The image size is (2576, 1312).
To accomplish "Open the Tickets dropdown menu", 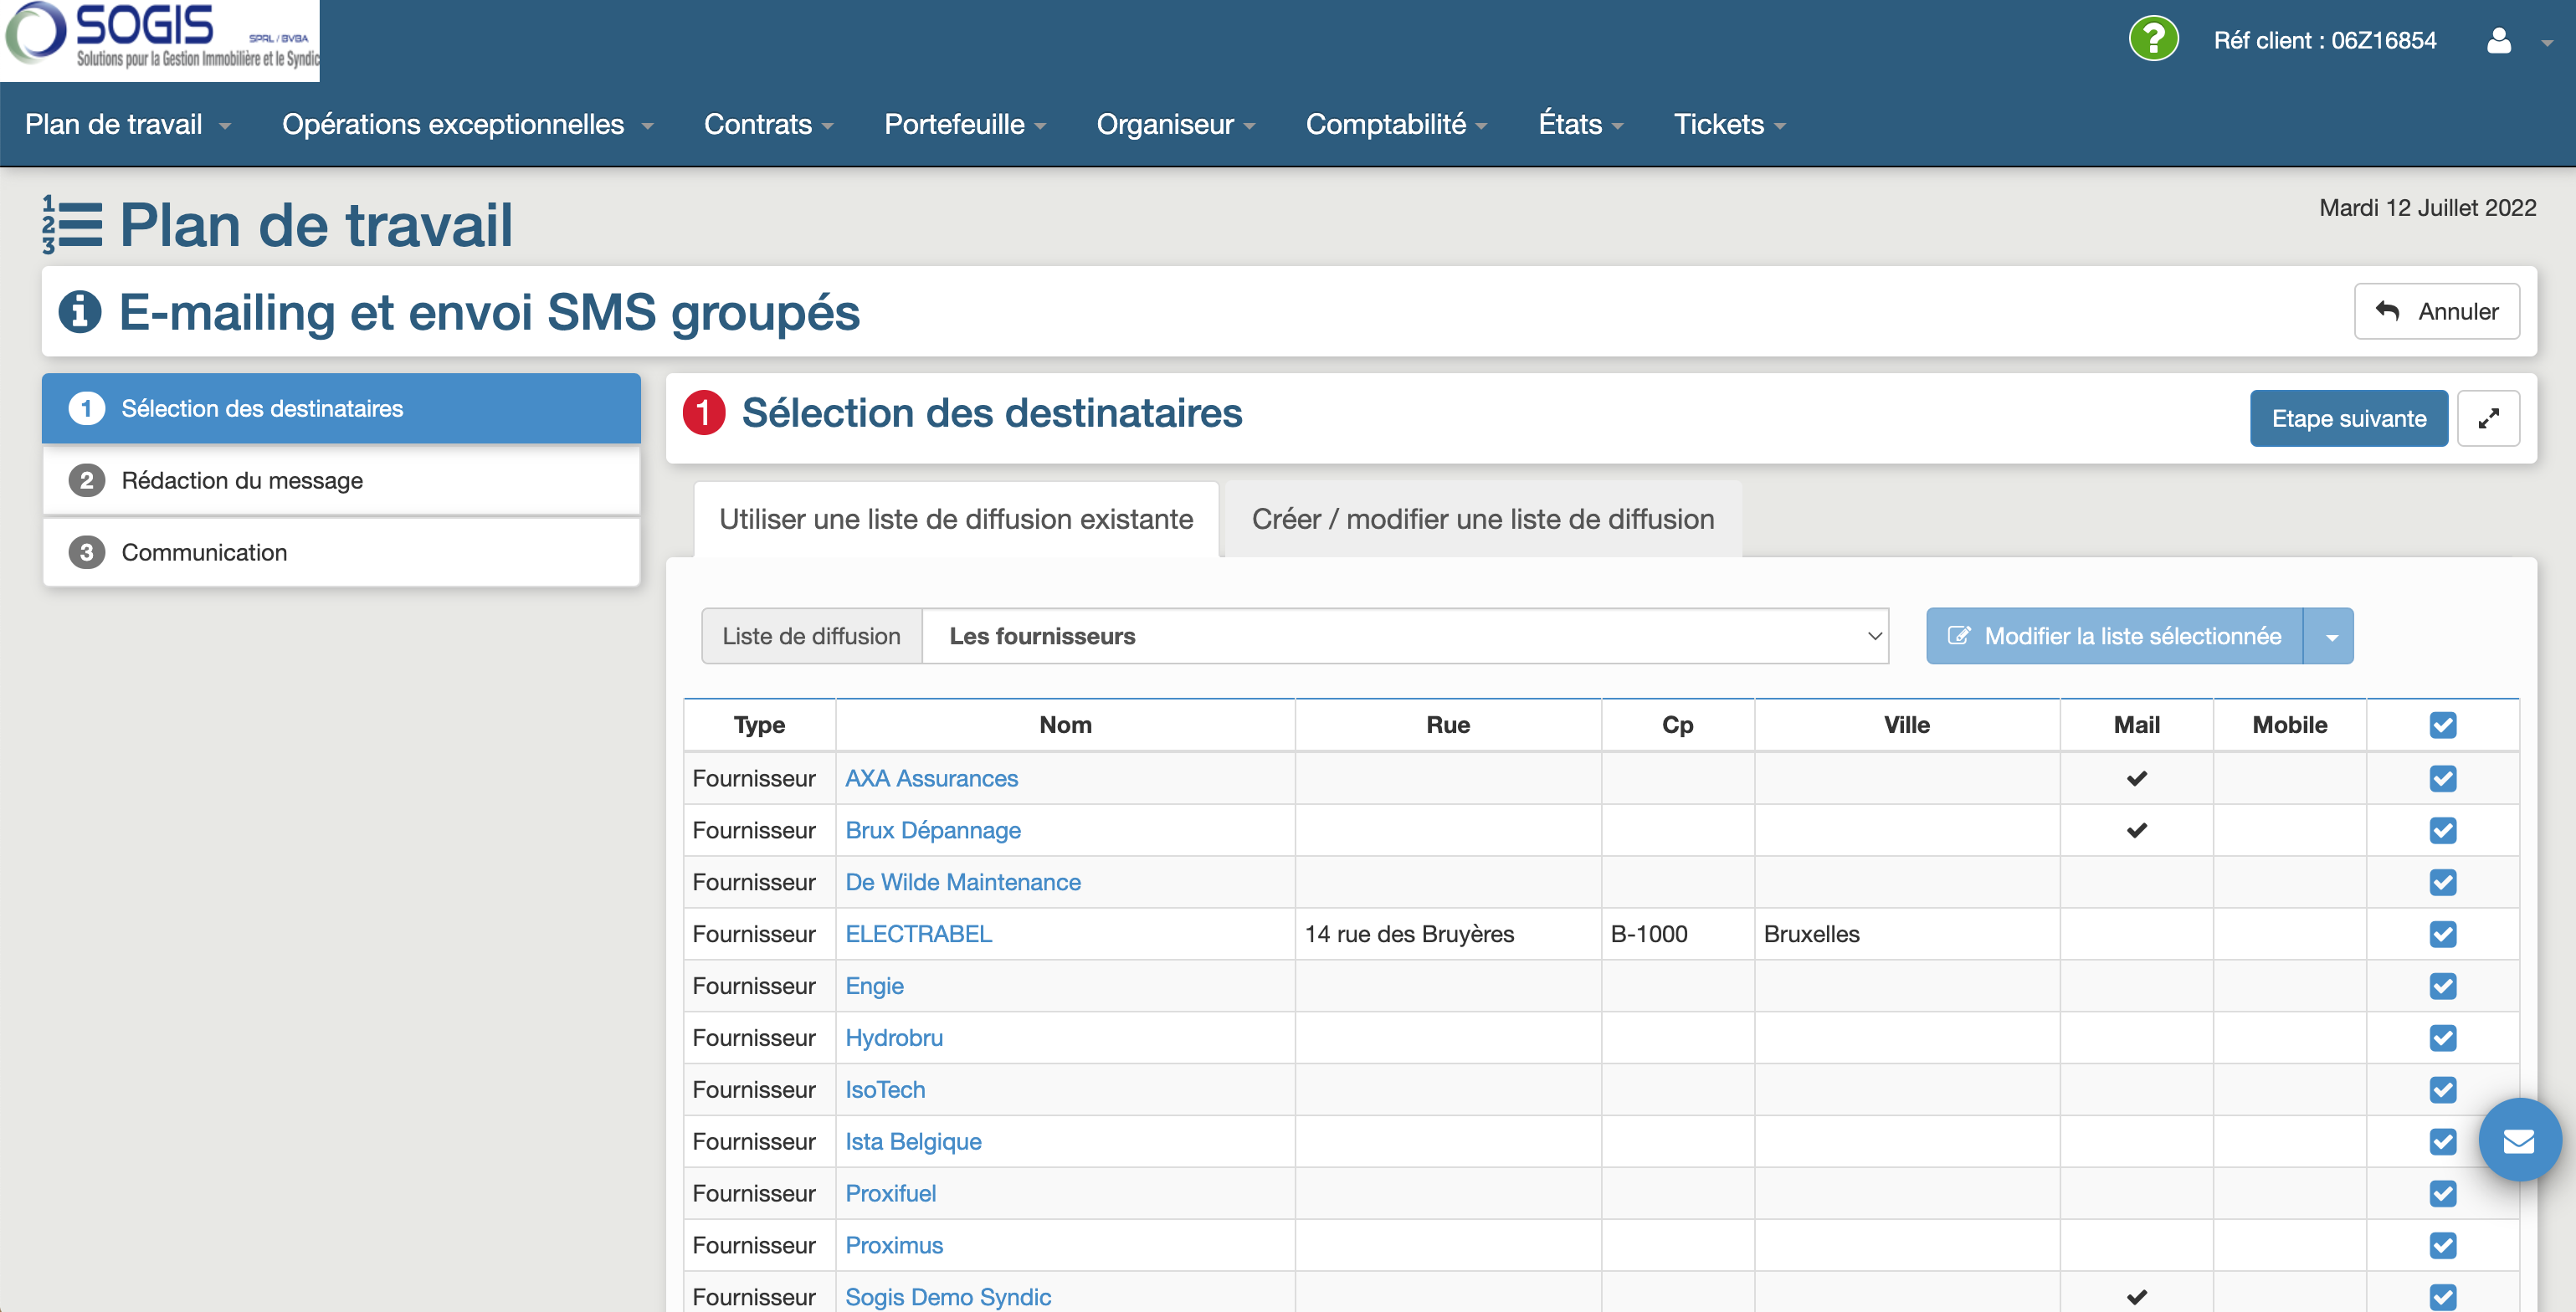I will point(1729,124).
